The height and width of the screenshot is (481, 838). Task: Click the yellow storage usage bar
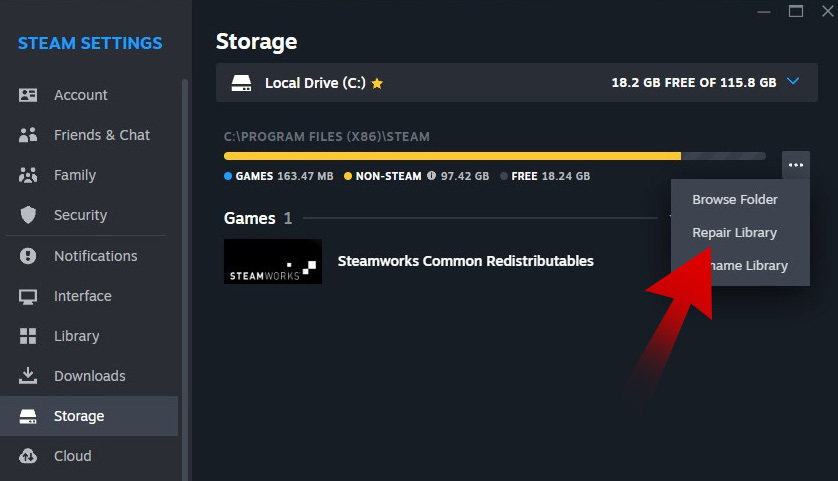[x=452, y=156]
